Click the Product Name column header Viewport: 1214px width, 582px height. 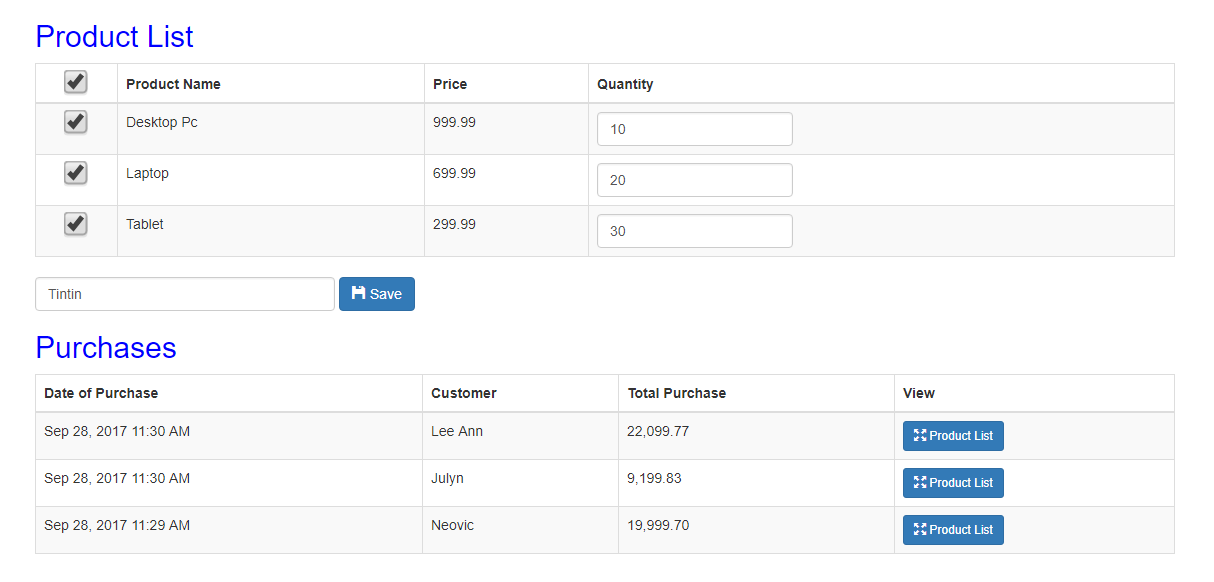tap(173, 84)
